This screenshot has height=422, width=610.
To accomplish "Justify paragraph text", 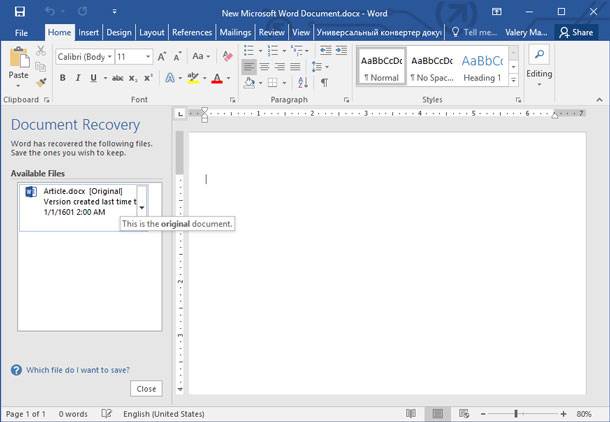I will point(295,67).
